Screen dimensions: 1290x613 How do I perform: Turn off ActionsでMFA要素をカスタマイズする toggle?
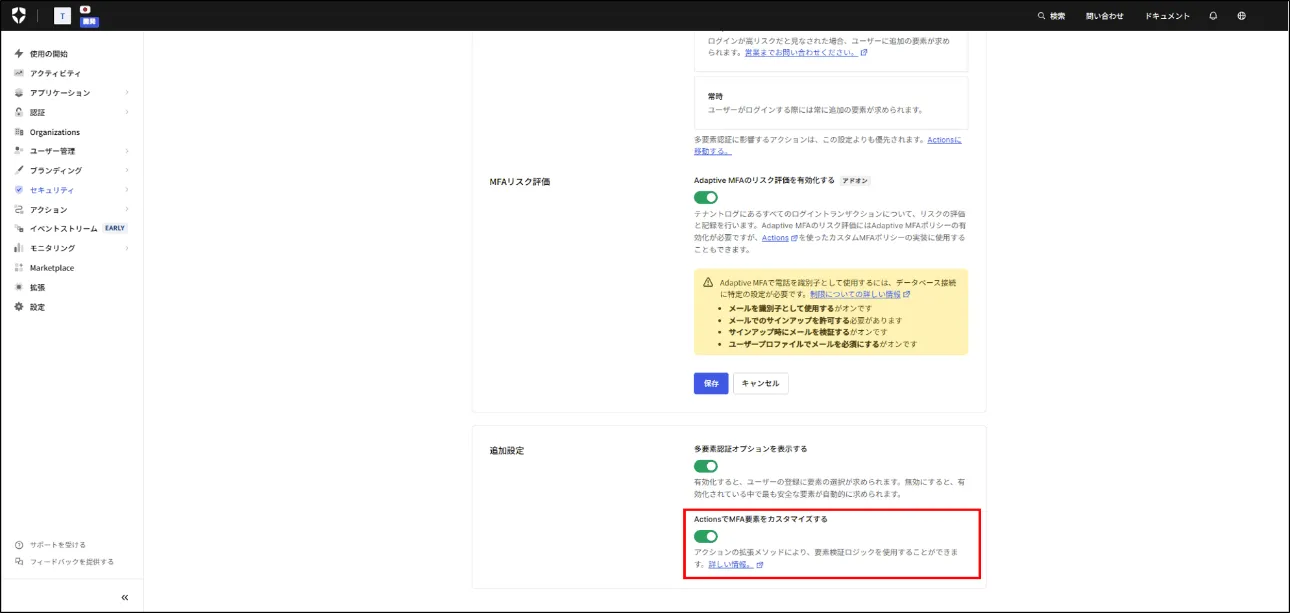tap(706, 536)
